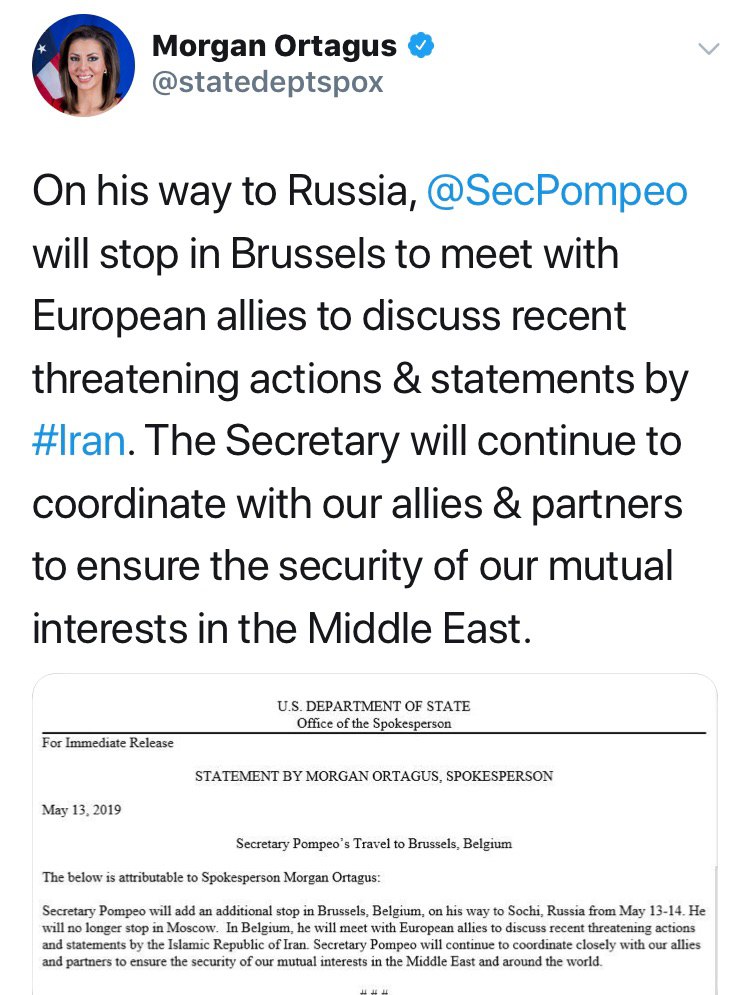The image size is (750, 995).
Task: Click "Office of the Spokesperson" line in statement
Action: (x=373, y=723)
